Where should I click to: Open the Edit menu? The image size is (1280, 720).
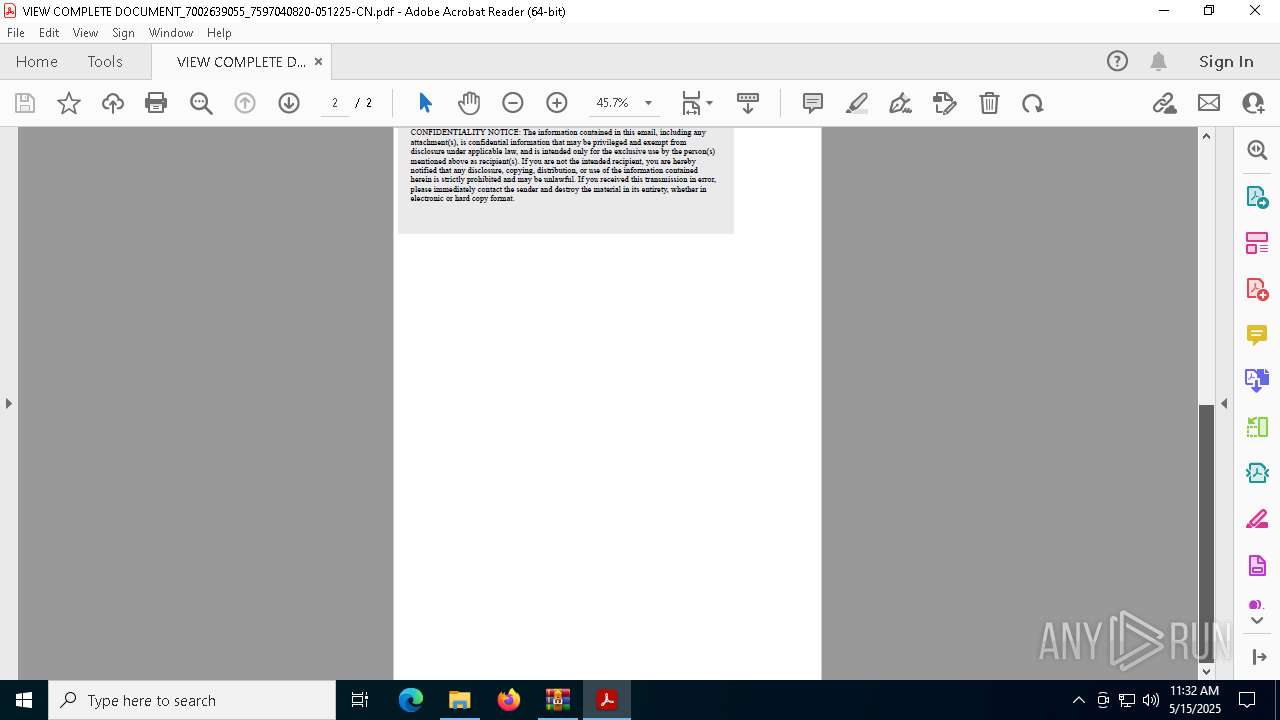(49, 32)
